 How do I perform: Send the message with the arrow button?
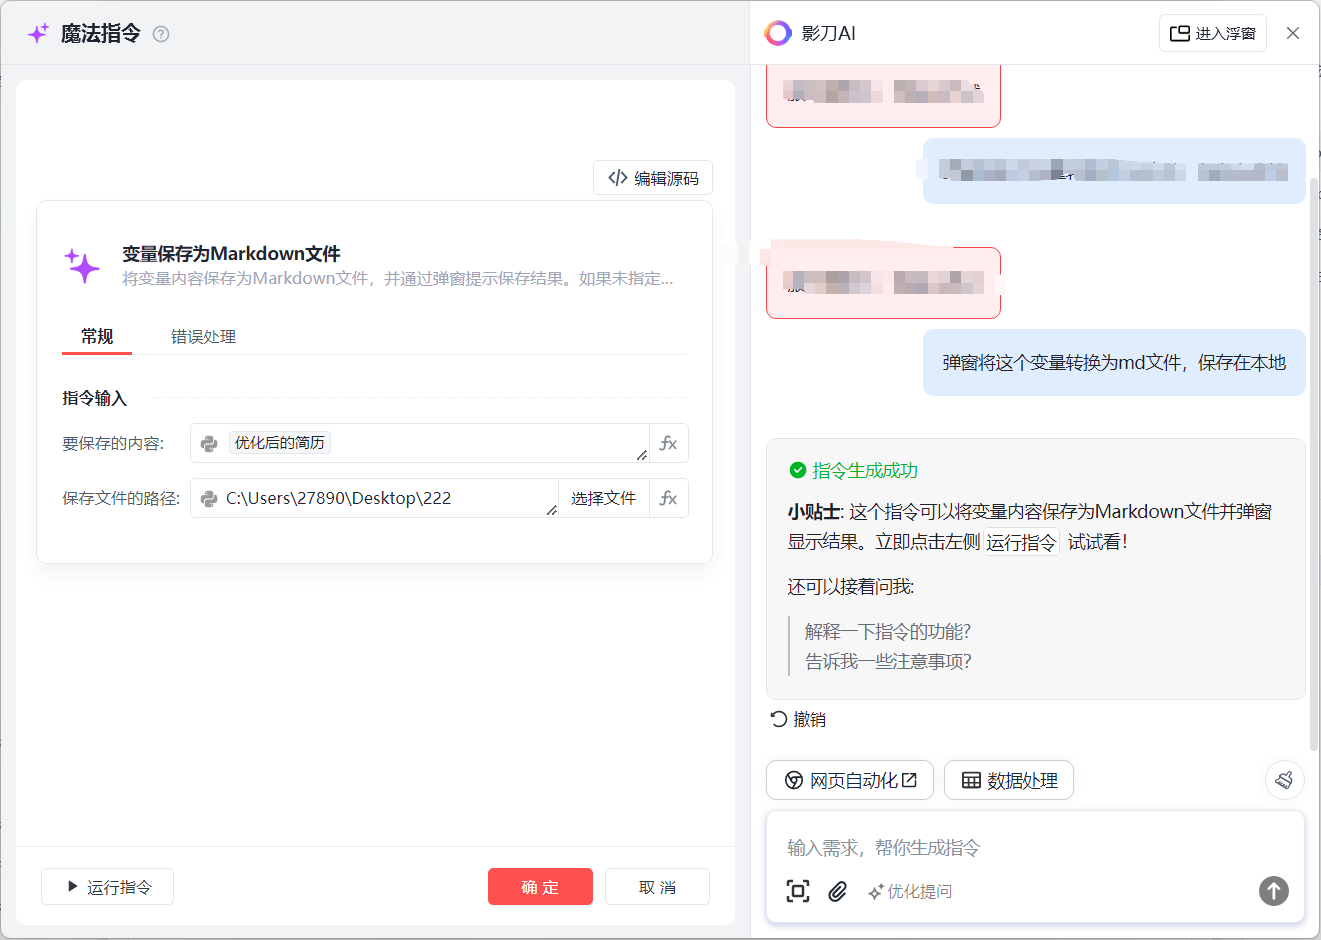click(1274, 891)
